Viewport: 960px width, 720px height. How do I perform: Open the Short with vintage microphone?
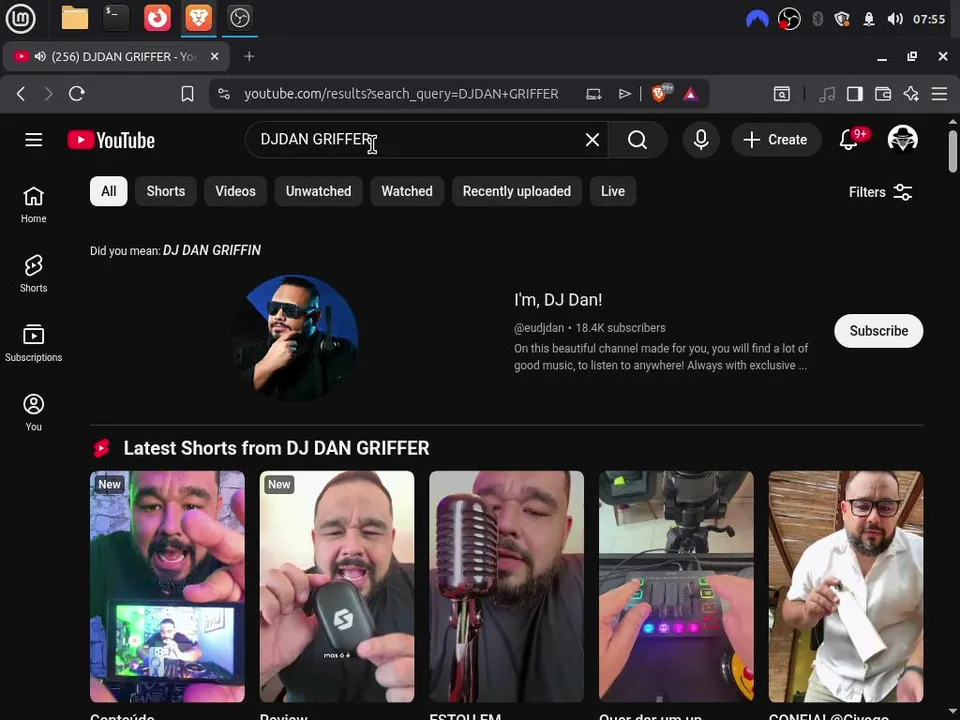point(506,586)
